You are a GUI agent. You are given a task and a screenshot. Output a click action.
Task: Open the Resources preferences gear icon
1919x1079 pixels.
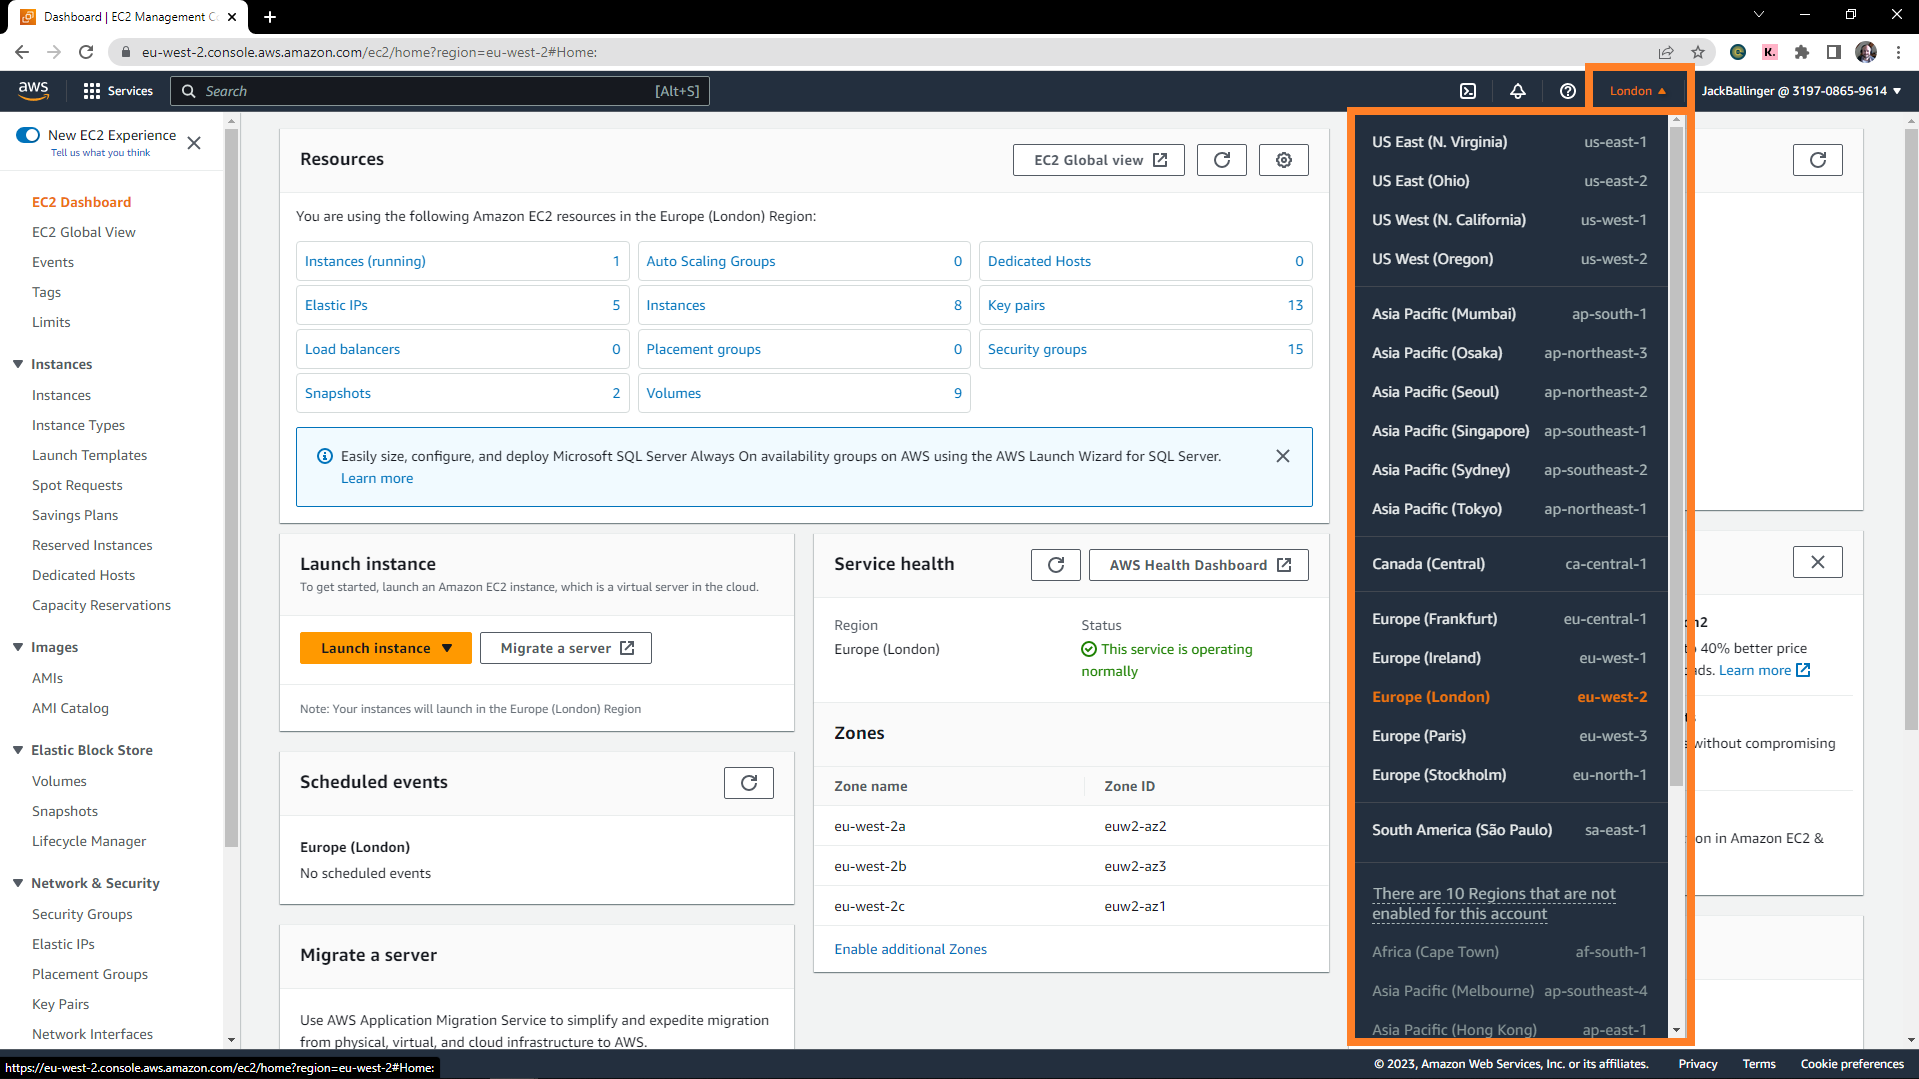[1283, 159]
